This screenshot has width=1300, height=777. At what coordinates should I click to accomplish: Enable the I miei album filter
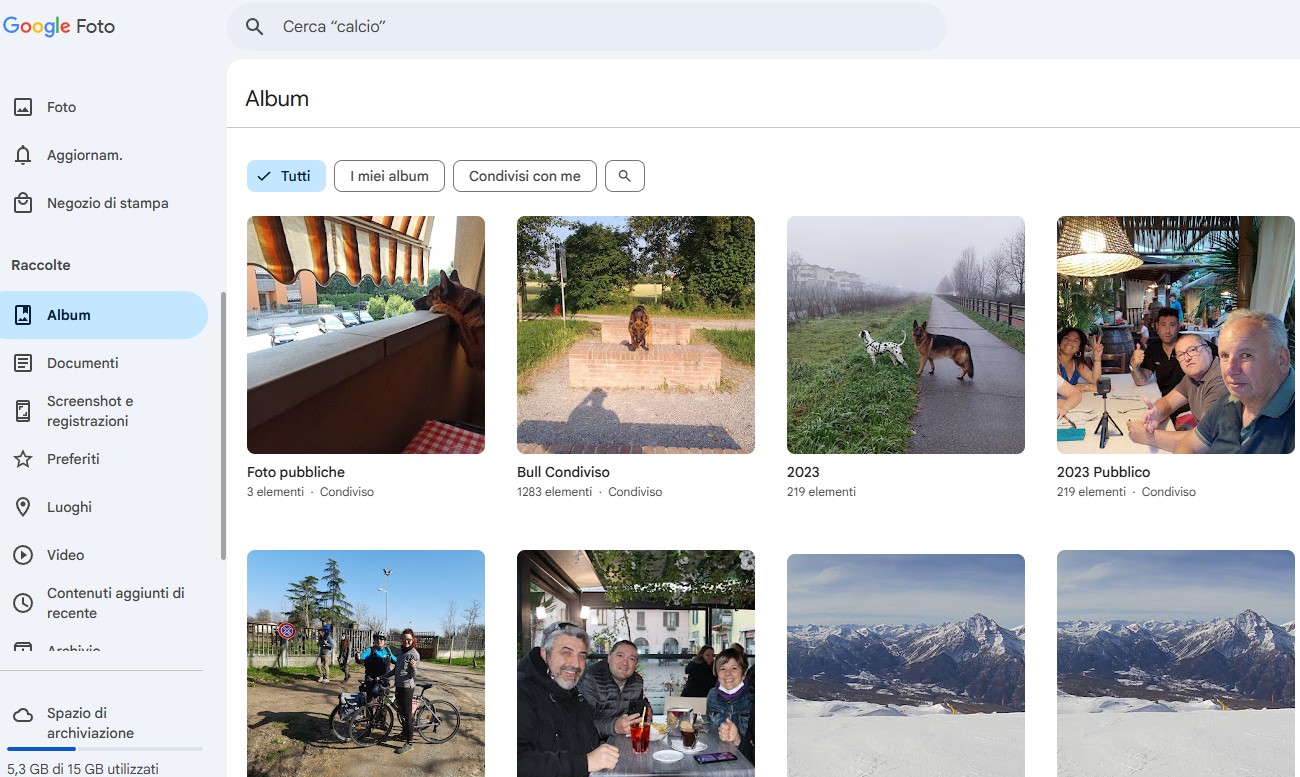point(389,175)
